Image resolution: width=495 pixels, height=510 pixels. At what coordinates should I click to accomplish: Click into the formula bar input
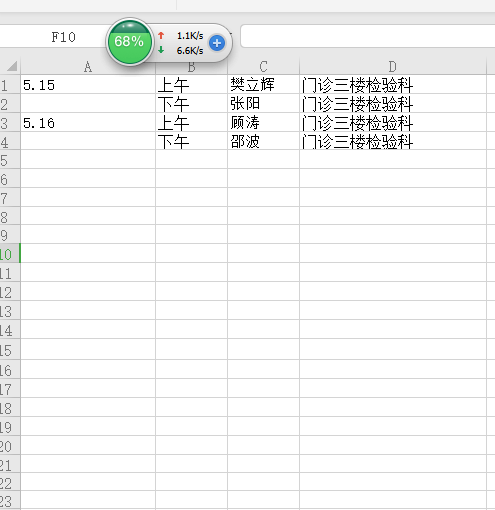coord(367,36)
